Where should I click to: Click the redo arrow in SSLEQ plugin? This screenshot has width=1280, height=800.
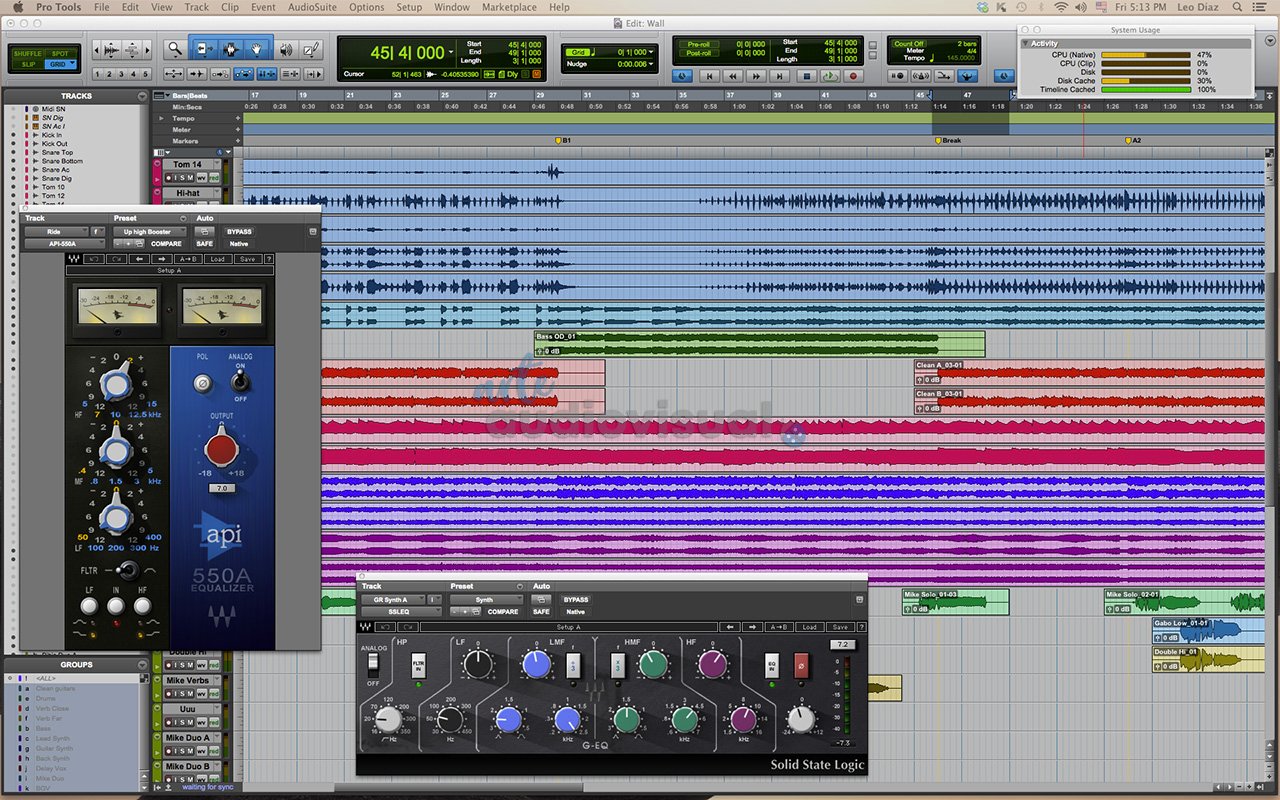point(408,627)
